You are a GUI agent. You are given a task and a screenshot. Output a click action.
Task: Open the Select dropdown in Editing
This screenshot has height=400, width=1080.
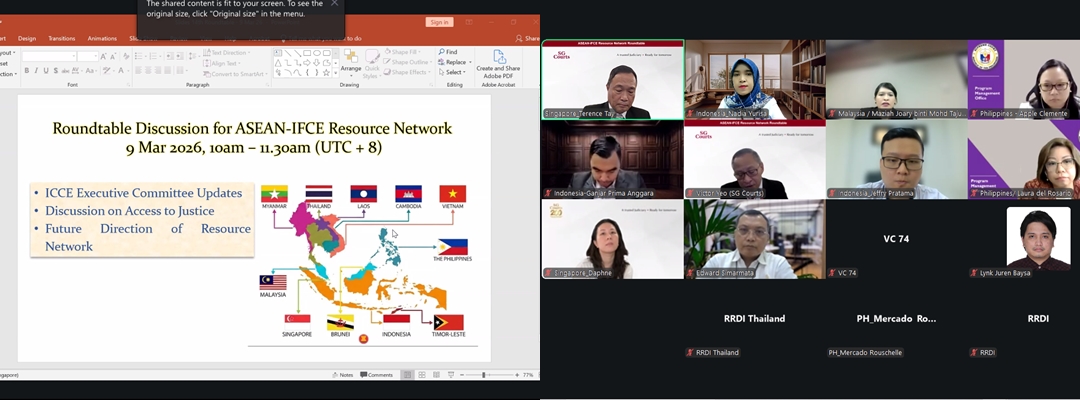(450, 72)
